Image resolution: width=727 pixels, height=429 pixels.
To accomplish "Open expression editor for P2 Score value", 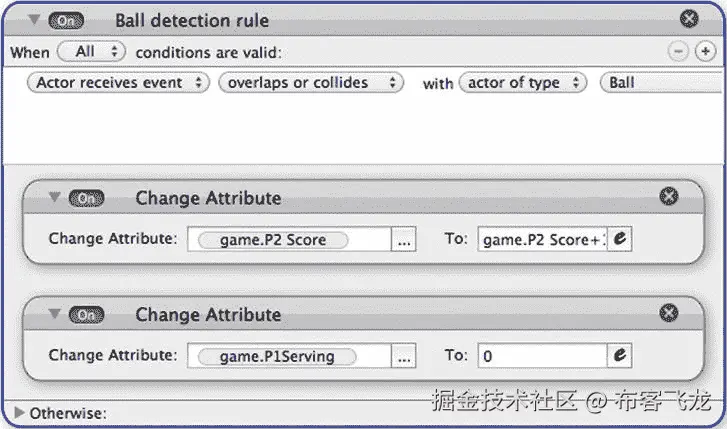I will pos(619,239).
